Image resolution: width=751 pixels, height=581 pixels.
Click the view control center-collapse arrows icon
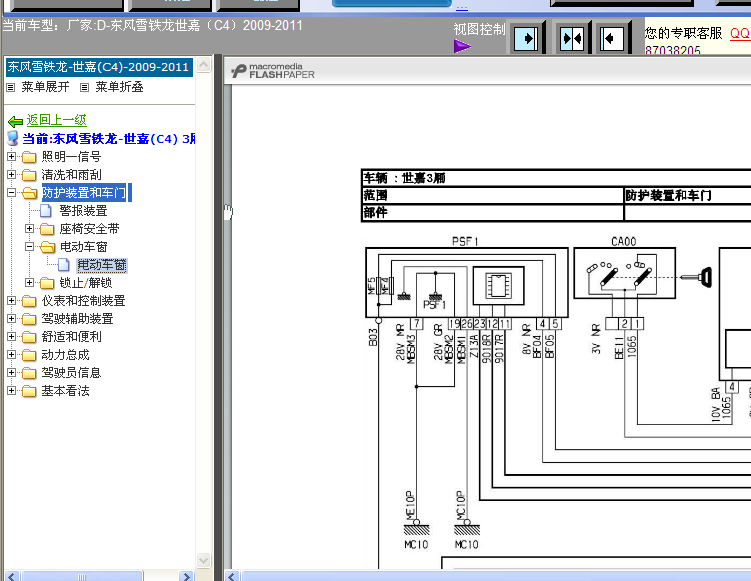571,38
